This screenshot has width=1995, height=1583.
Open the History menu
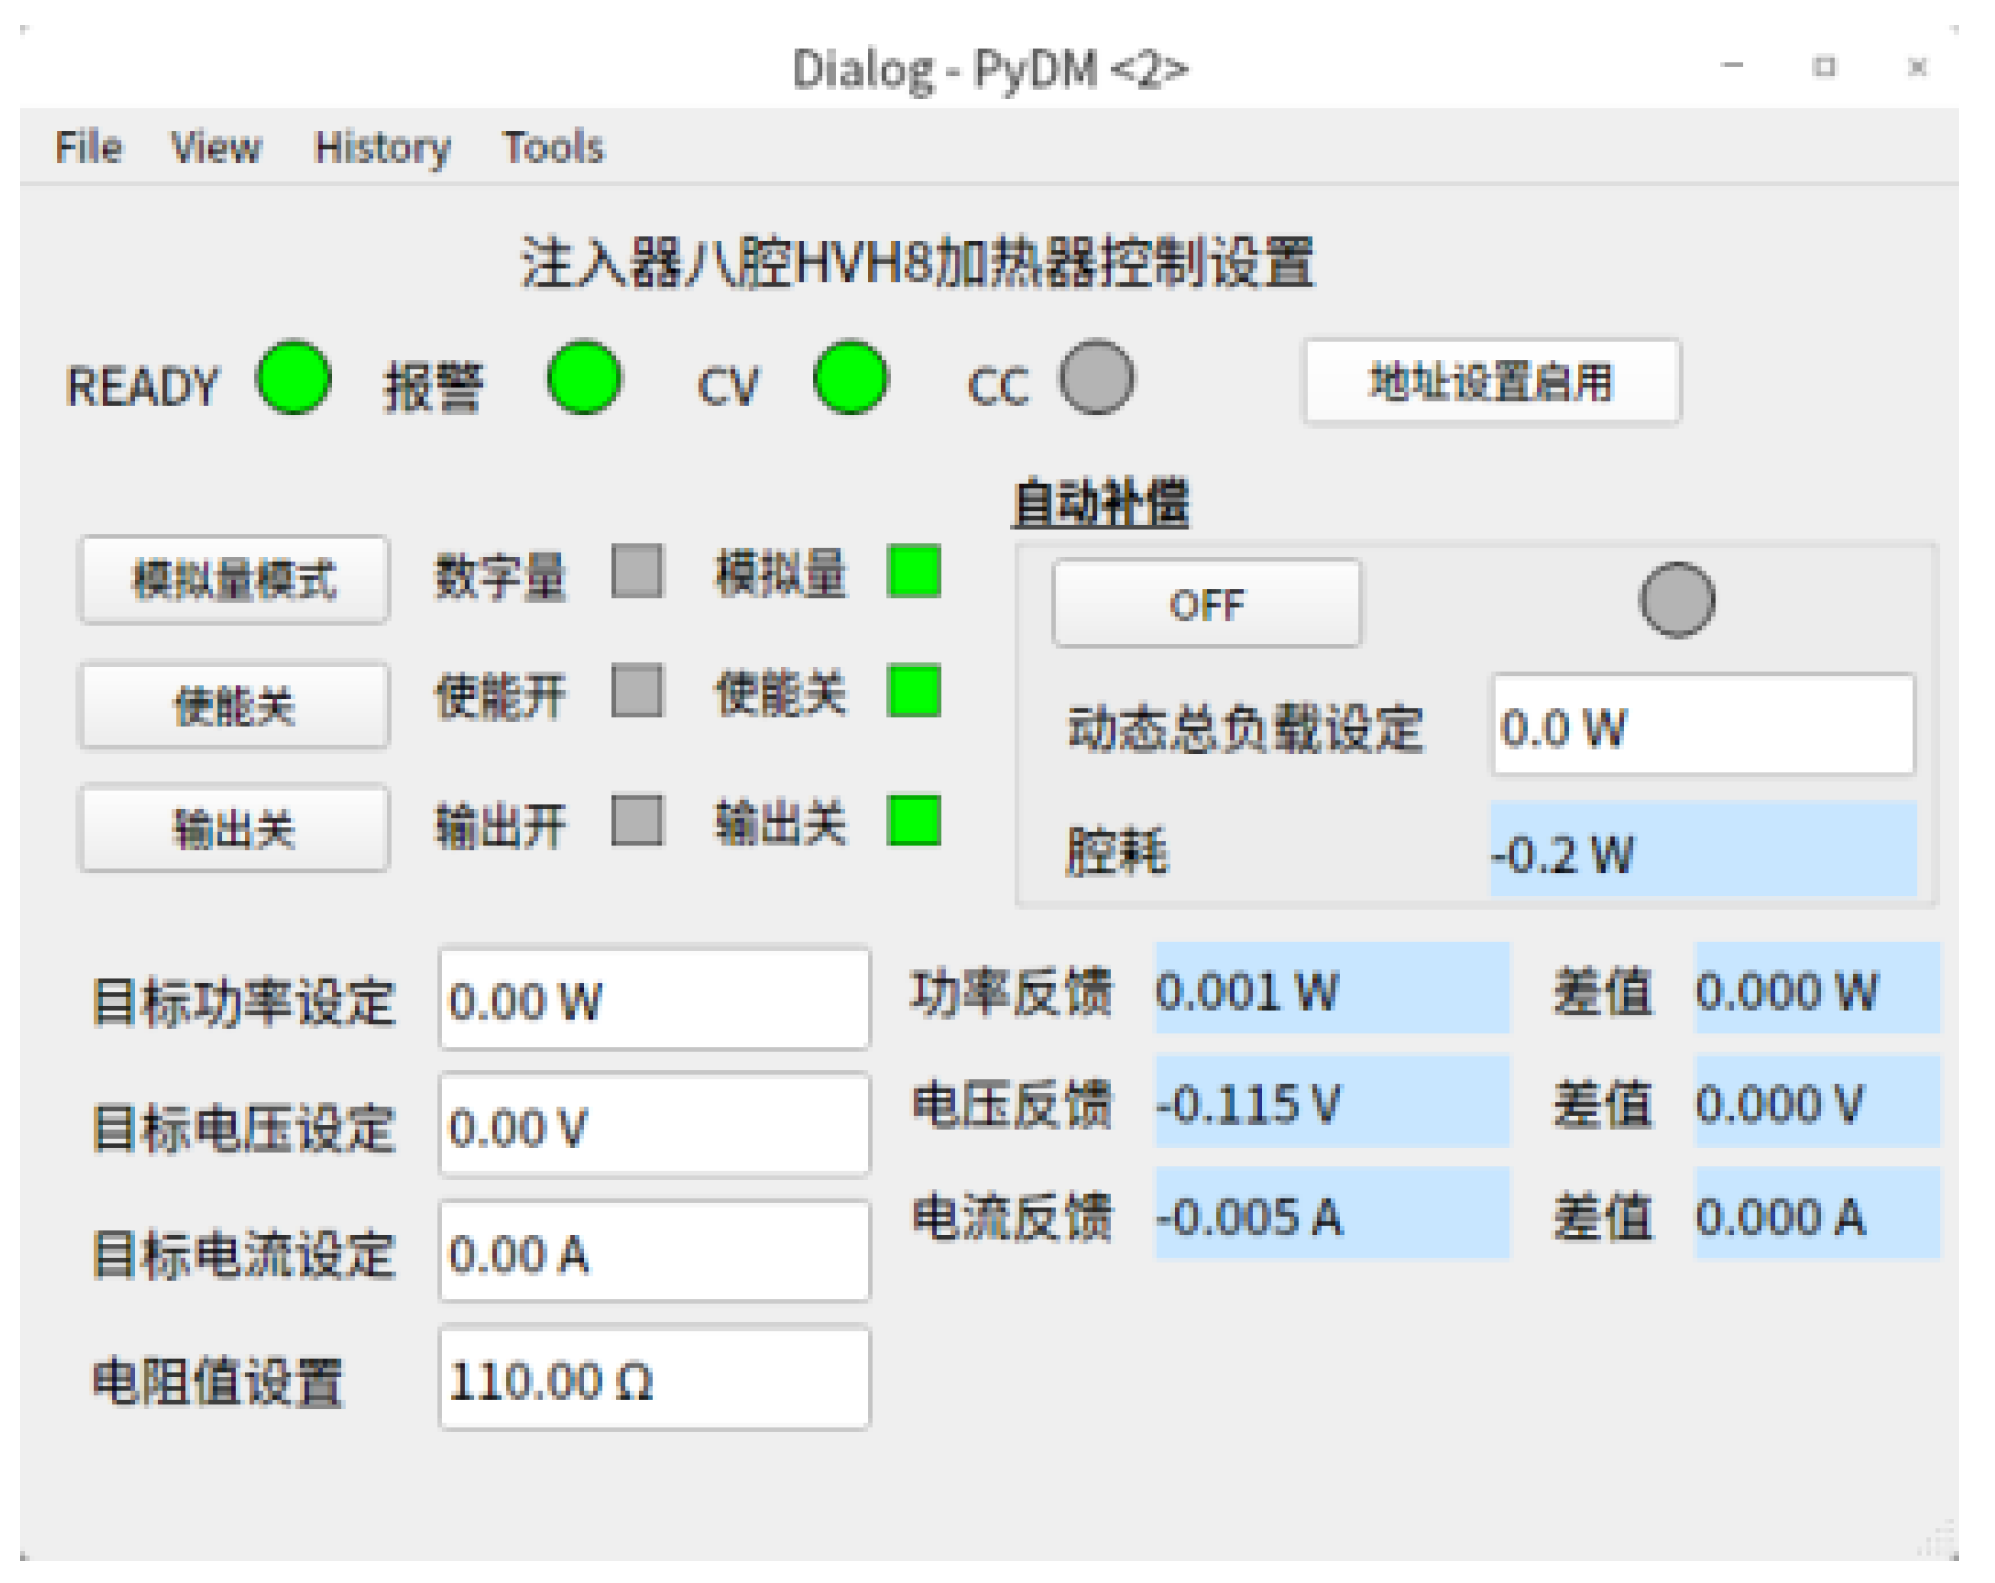coord(382,148)
